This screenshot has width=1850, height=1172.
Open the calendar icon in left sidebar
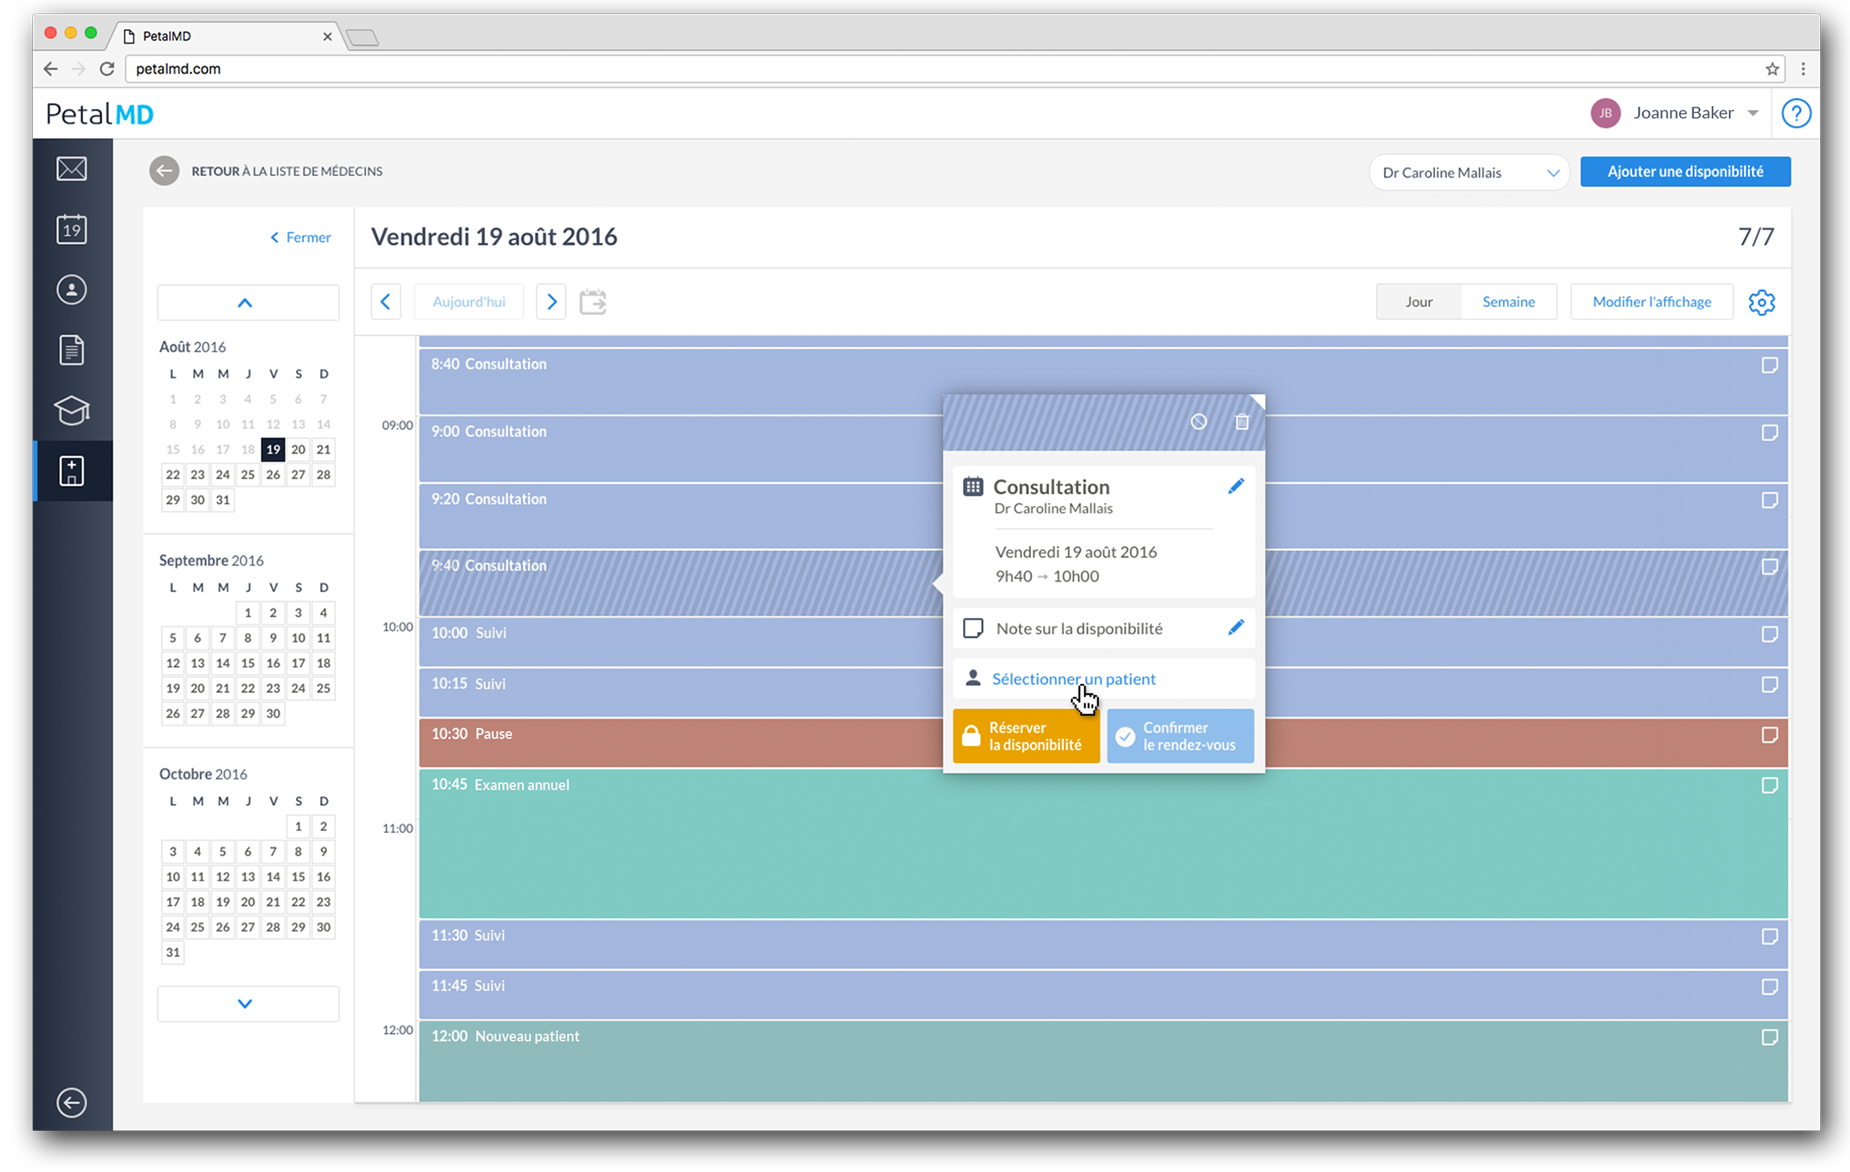[71, 230]
